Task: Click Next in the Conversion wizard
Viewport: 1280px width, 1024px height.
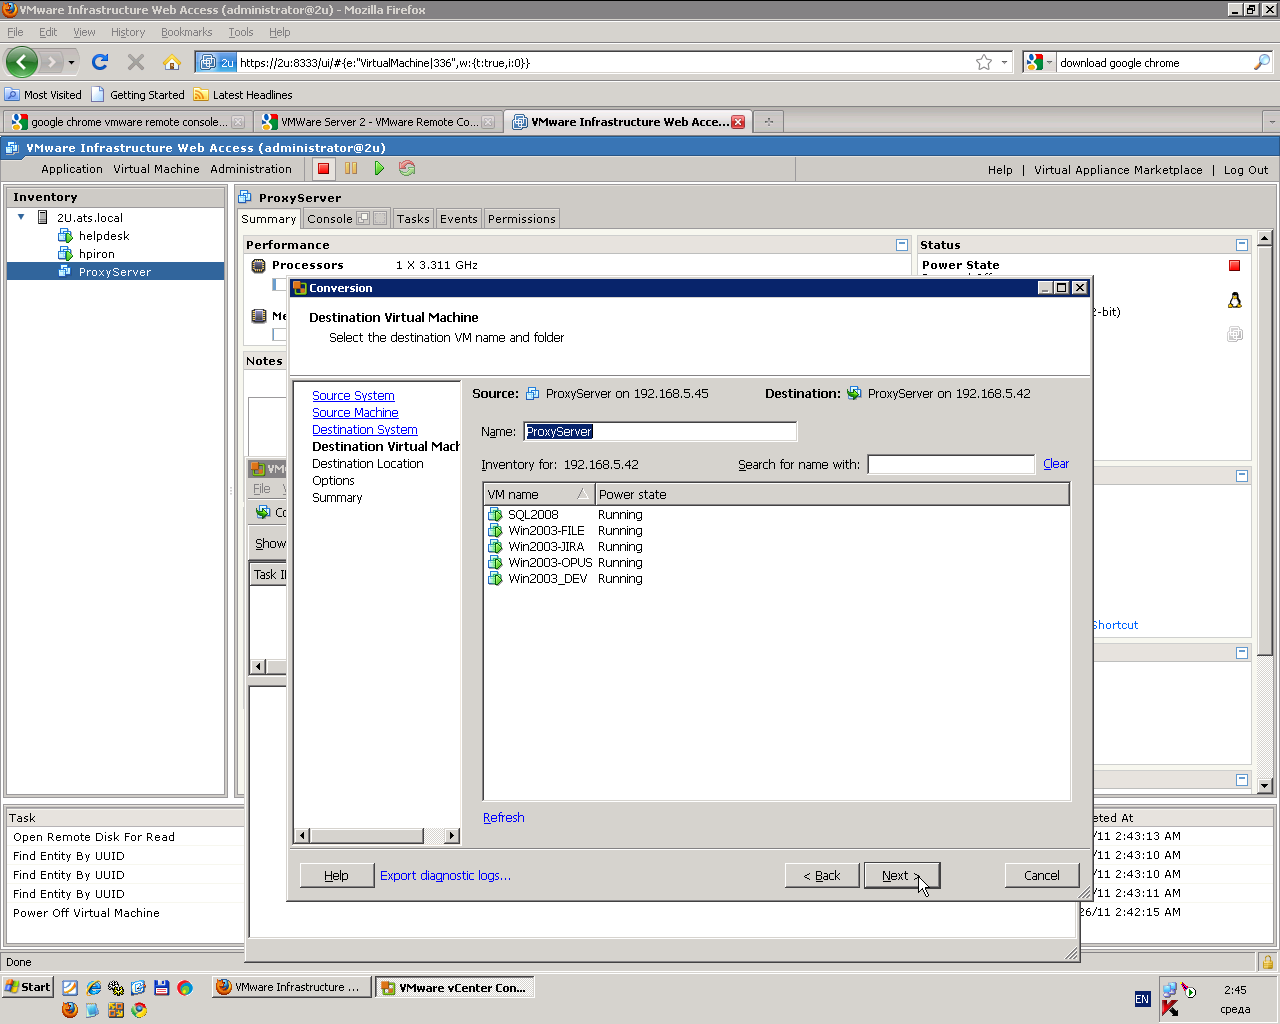Action: (x=902, y=875)
